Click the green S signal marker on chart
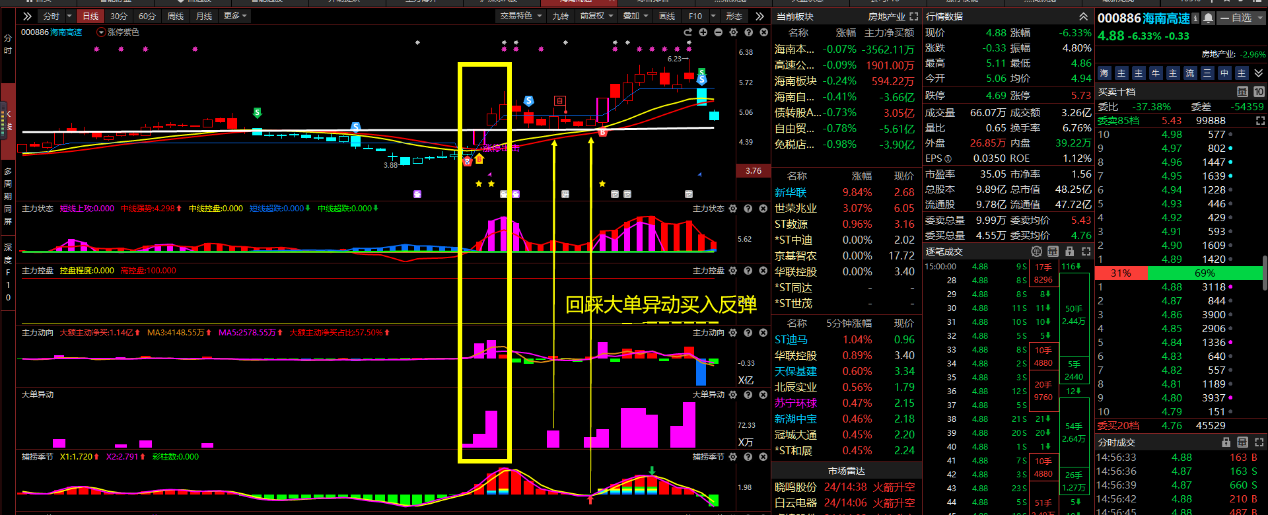1268x515 pixels. click(258, 113)
